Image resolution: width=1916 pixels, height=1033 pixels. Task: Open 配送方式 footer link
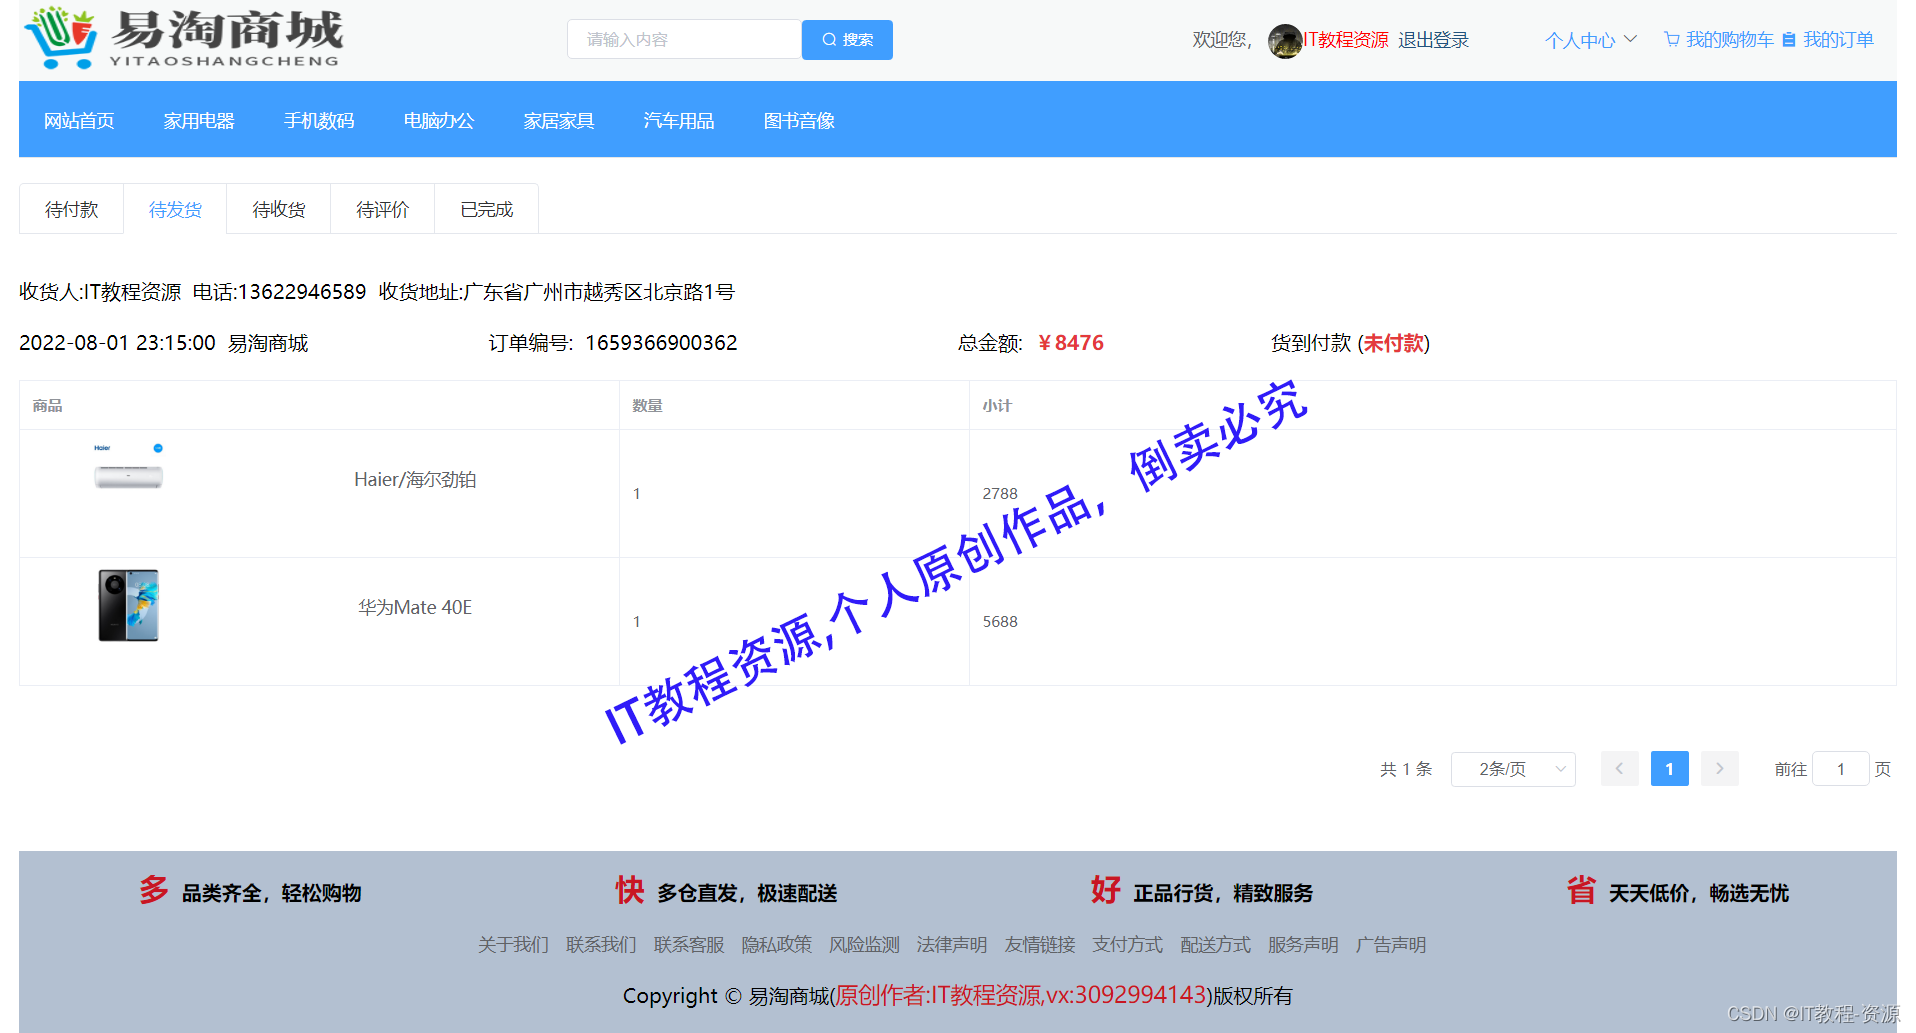click(1215, 945)
